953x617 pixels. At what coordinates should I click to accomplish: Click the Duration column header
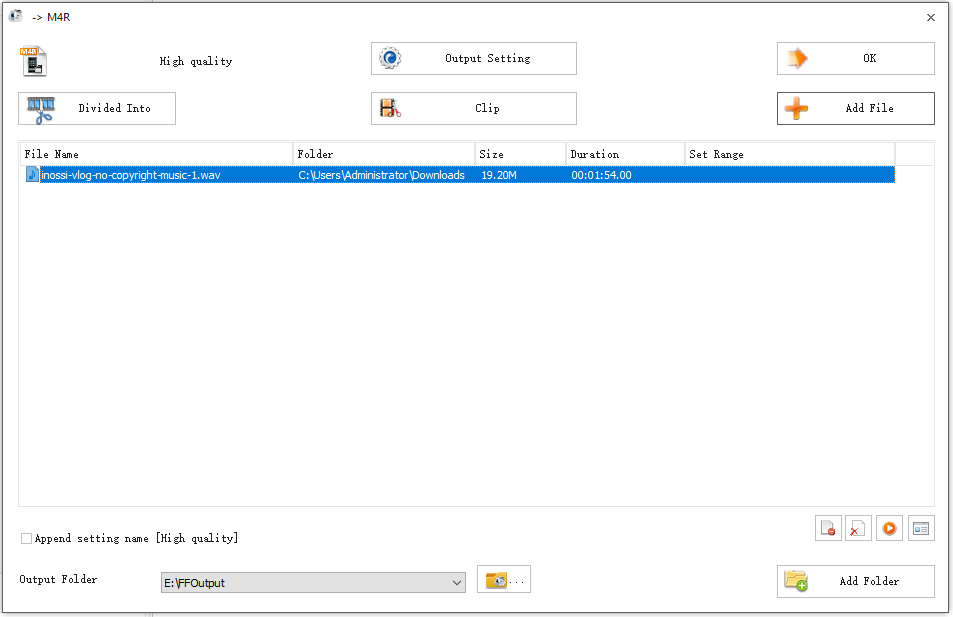(x=625, y=154)
